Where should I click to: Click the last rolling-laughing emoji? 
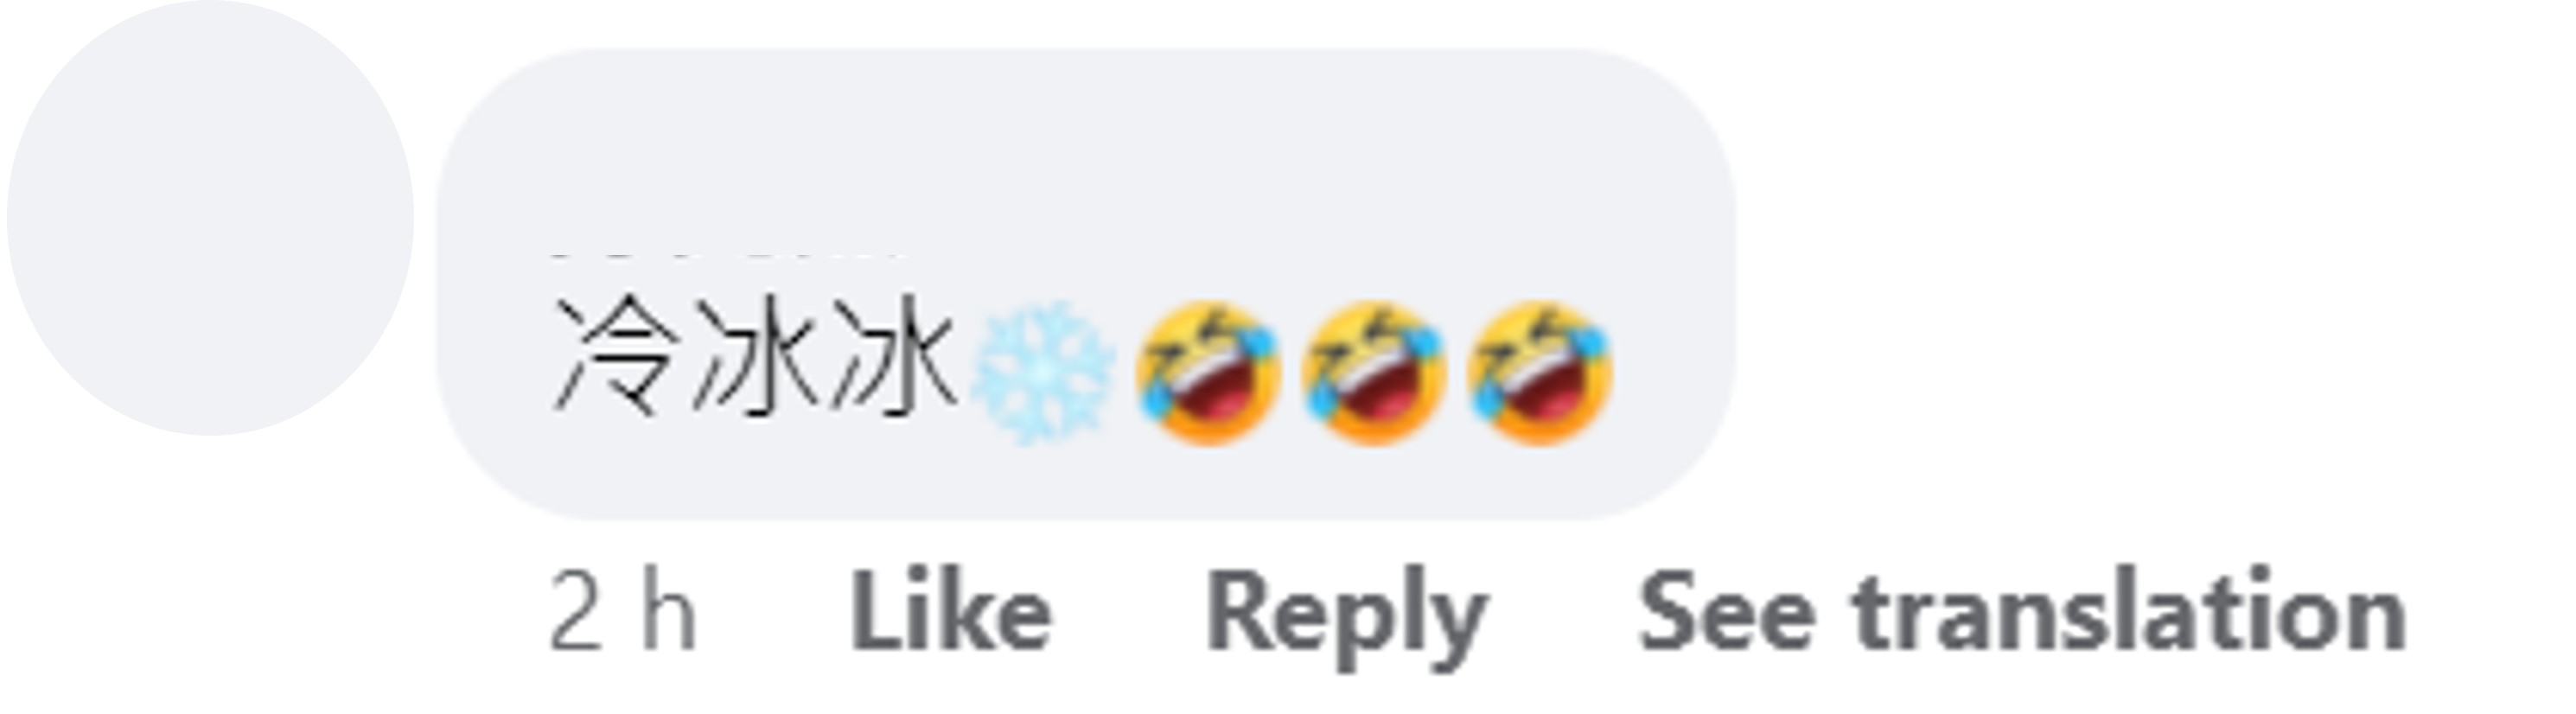tap(1540, 372)
